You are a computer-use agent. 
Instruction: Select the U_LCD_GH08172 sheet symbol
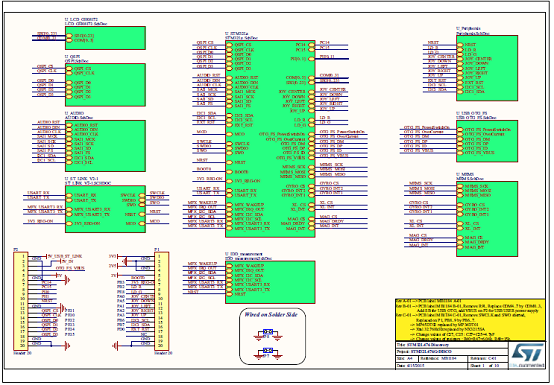tap(105, 38)
